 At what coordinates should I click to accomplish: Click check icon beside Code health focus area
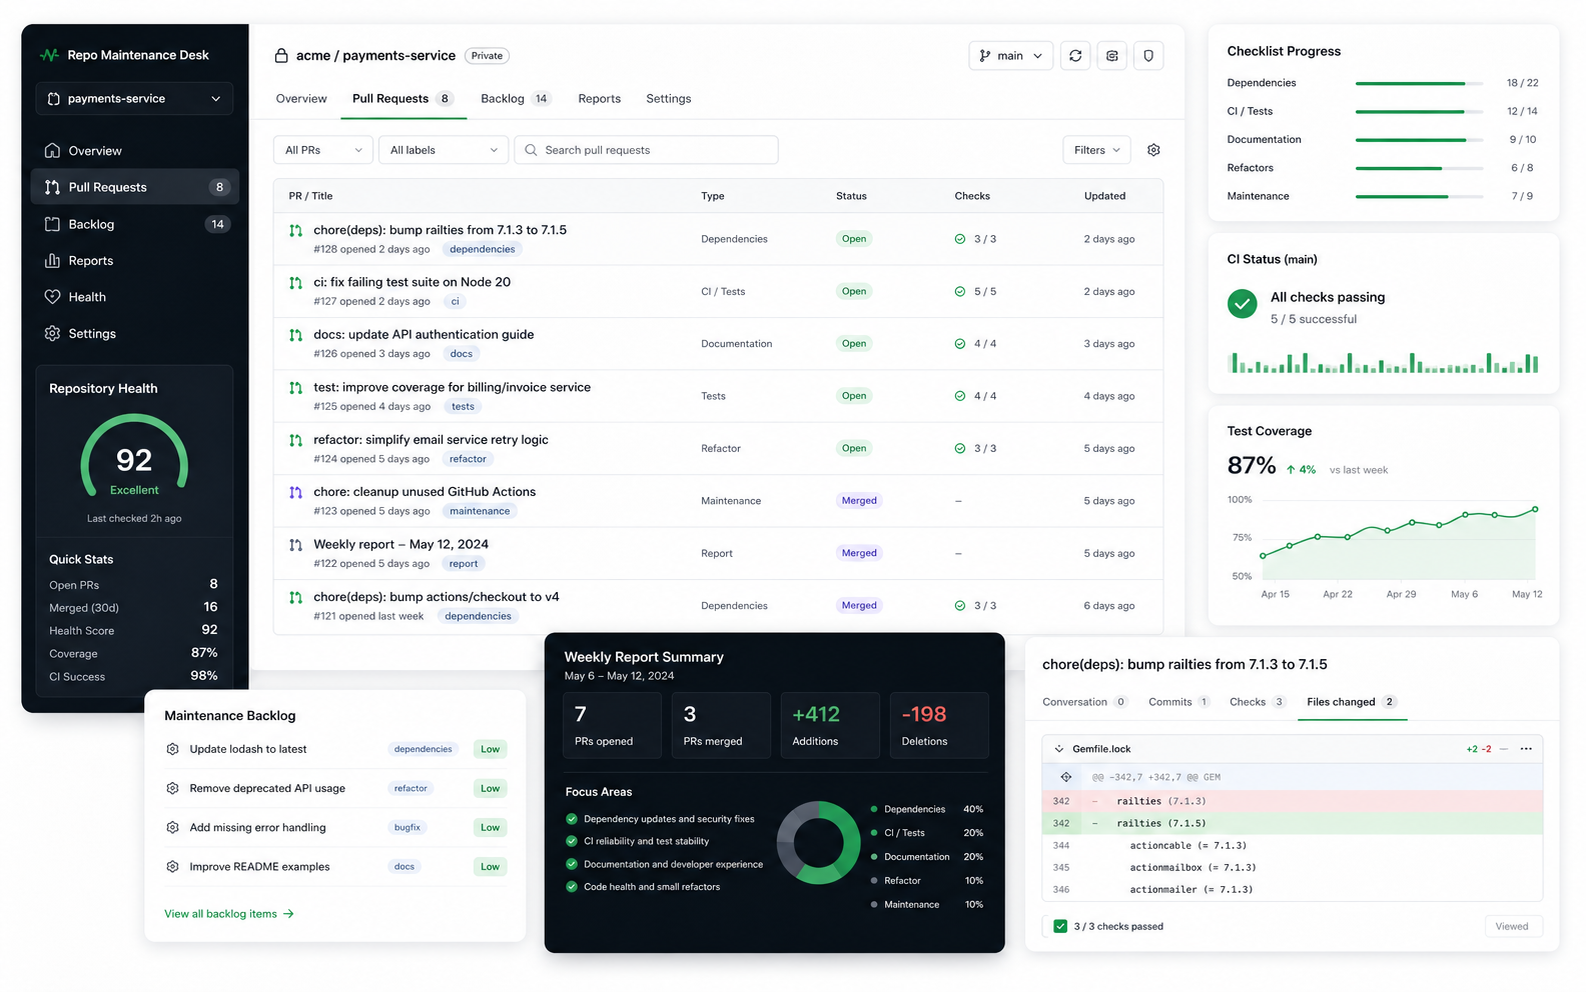click(572, 887)
